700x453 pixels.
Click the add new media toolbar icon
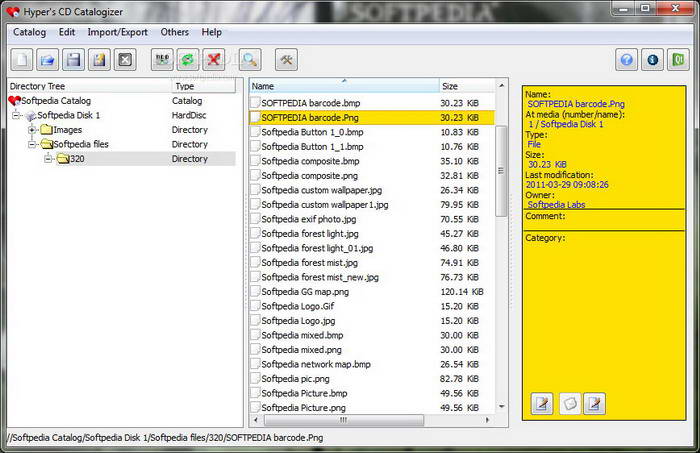coord(162,59)
